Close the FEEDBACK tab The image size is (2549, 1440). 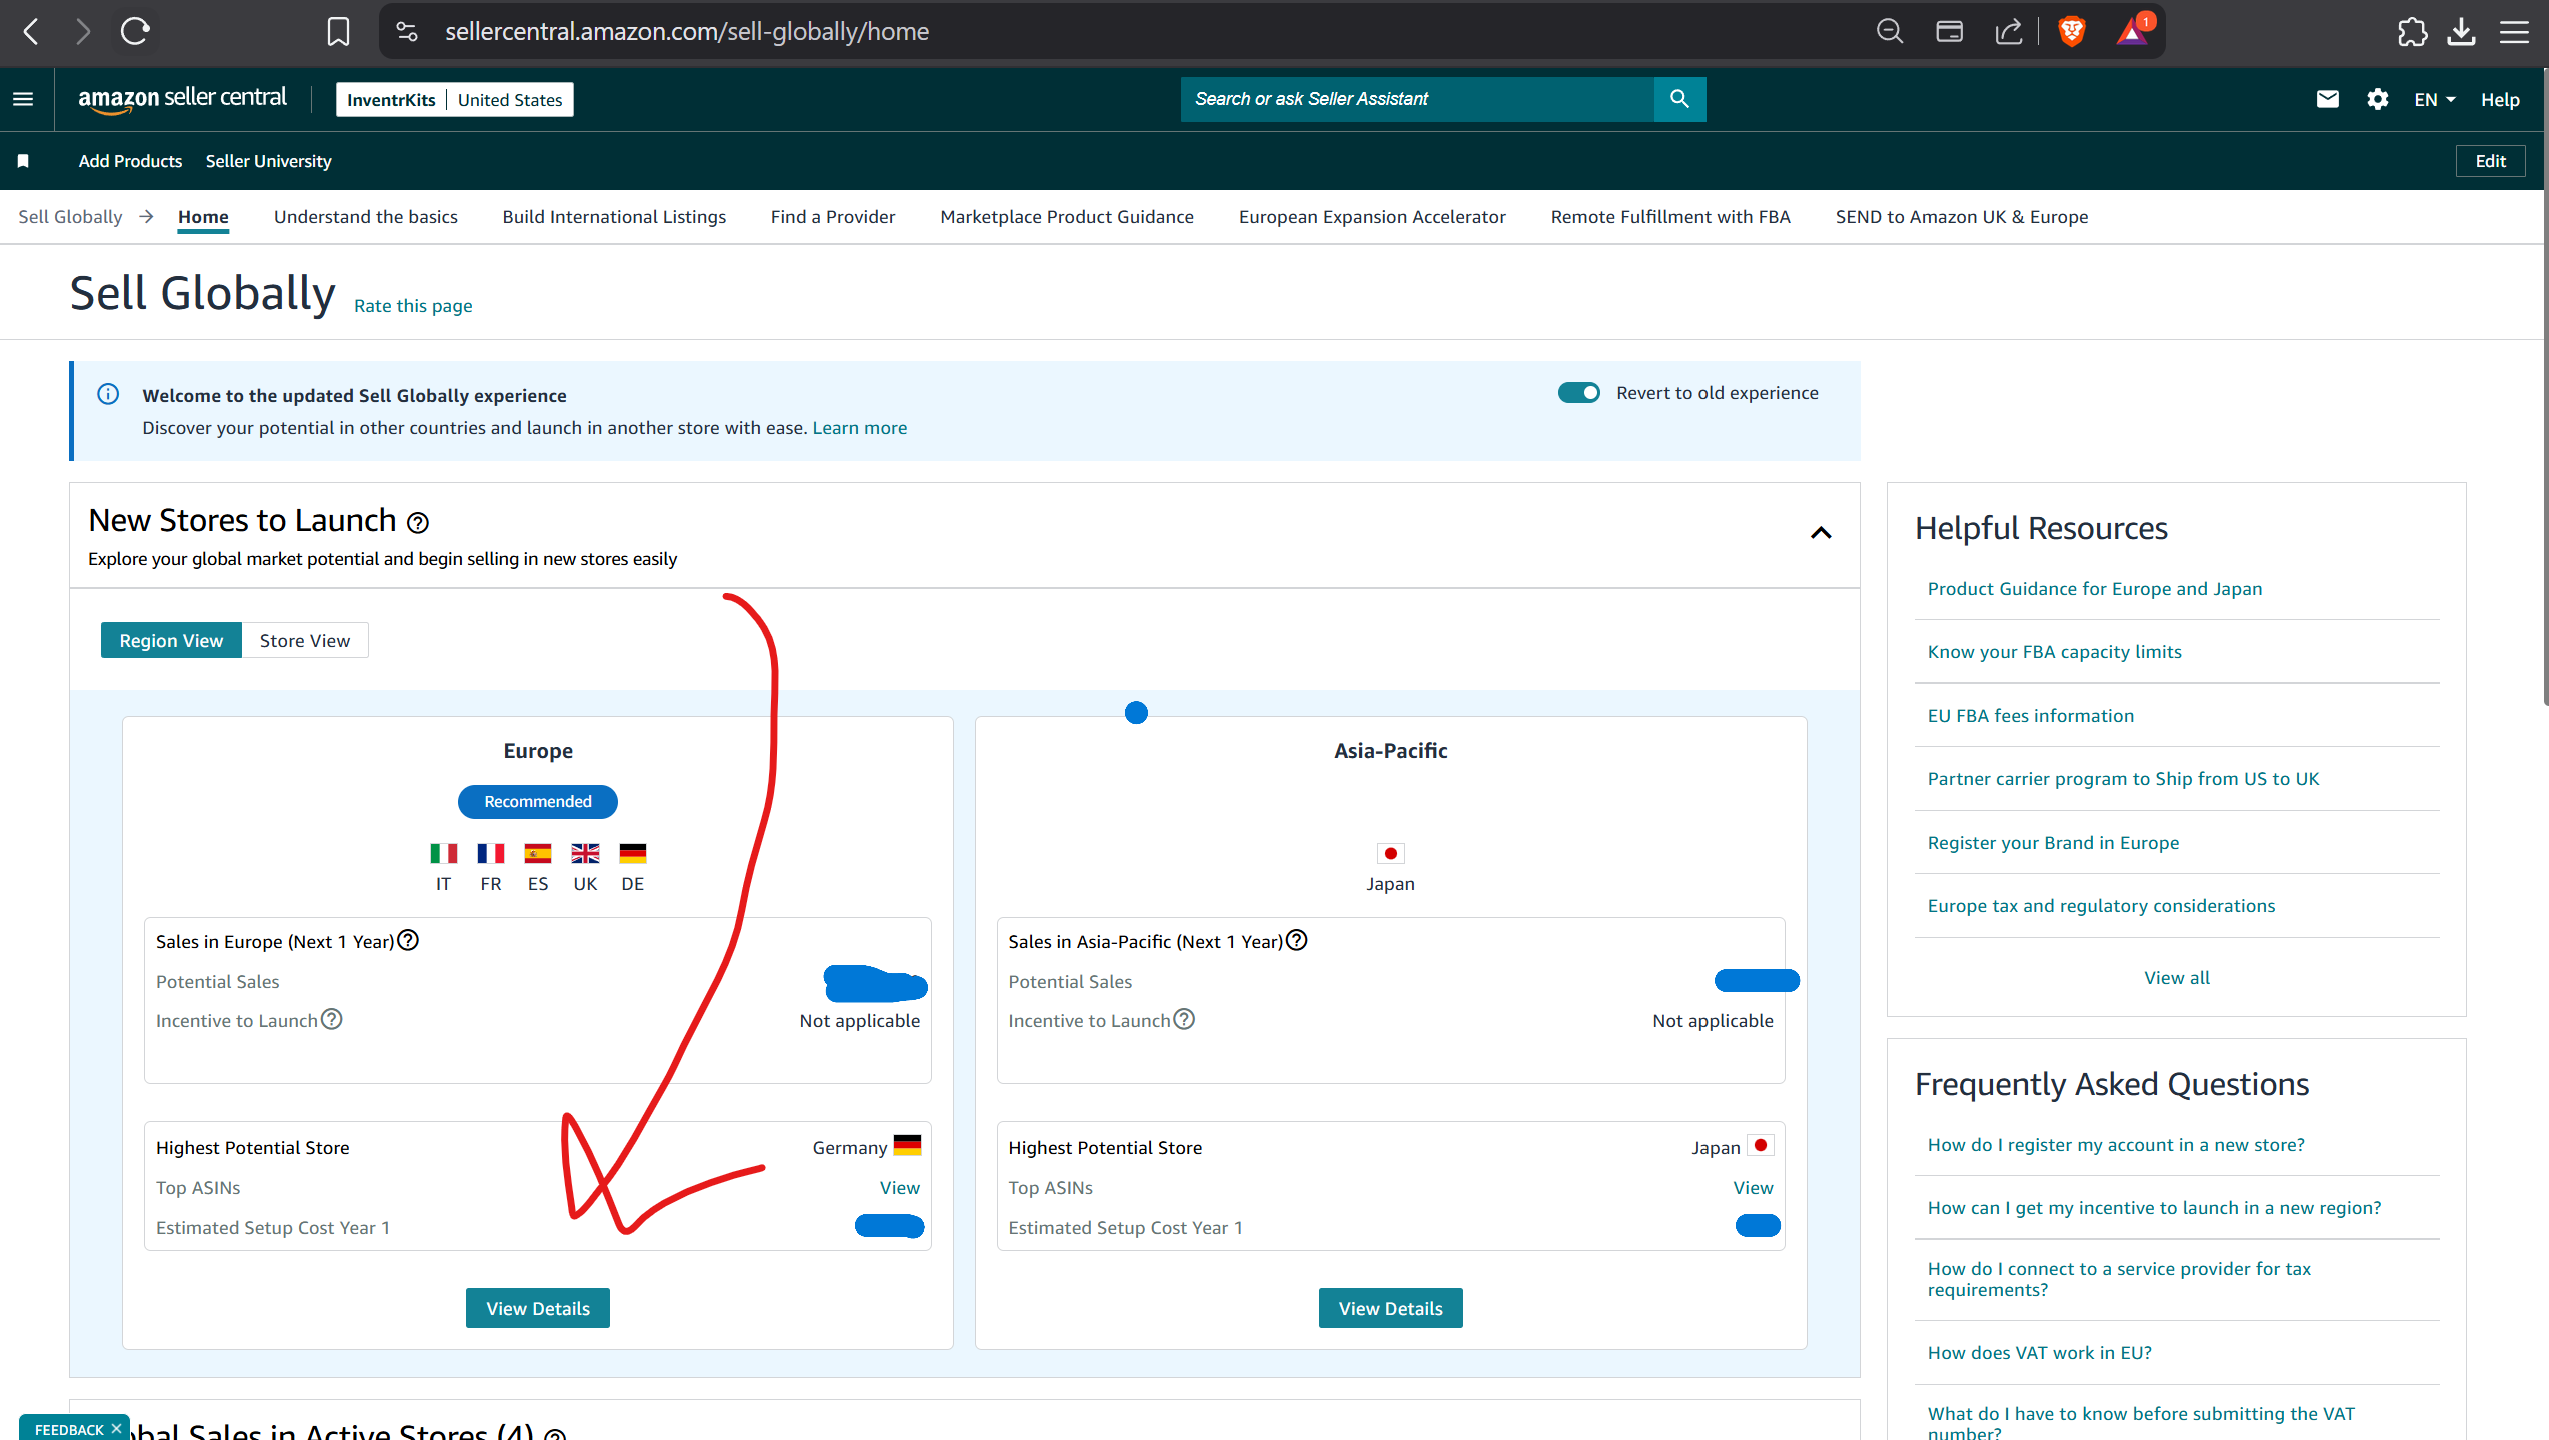116,1428
